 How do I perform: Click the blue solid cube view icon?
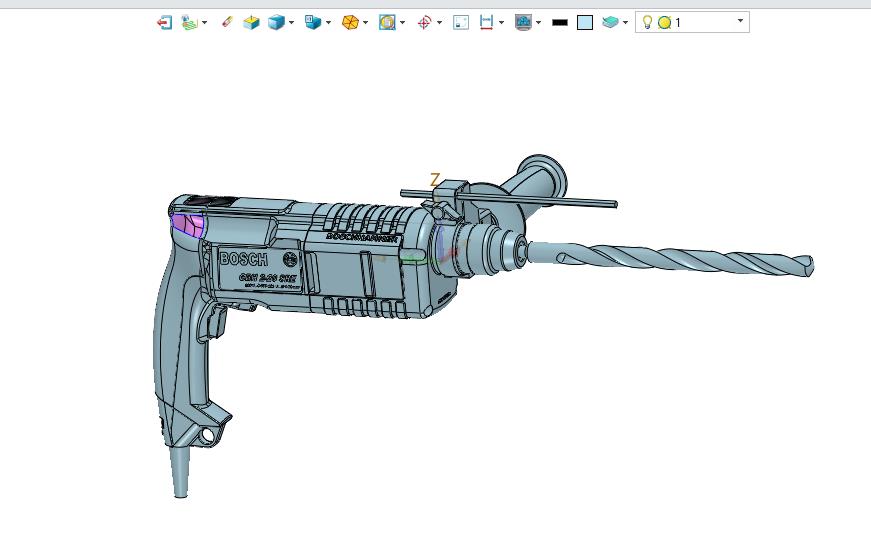276,22
